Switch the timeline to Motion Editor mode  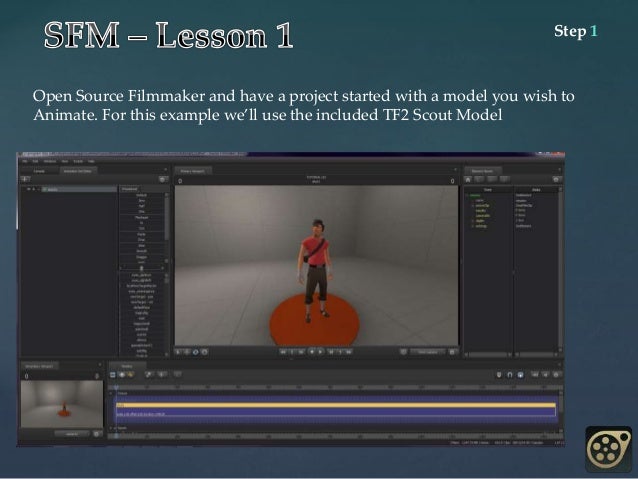click(x=121, y=374)
